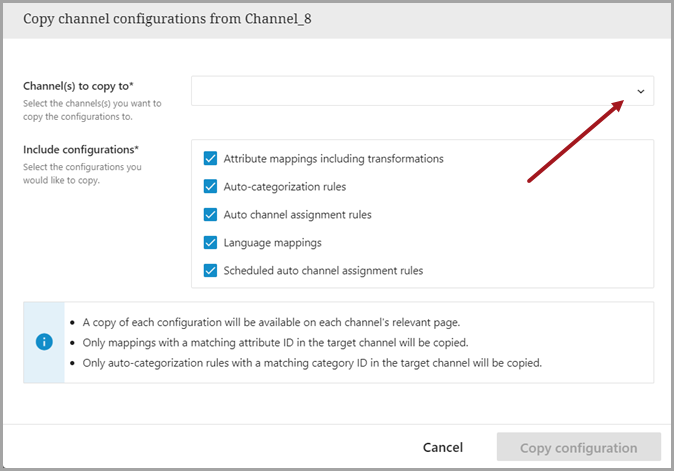Select the 'Auto channel assignment rules' label text
674x471 pixels.
[x=297, y=214]
